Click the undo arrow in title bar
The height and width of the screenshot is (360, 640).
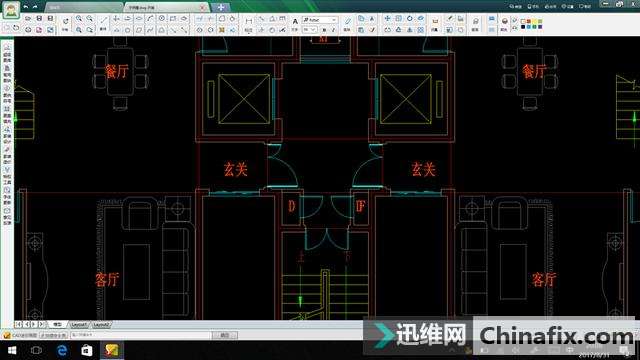(26, 7)
